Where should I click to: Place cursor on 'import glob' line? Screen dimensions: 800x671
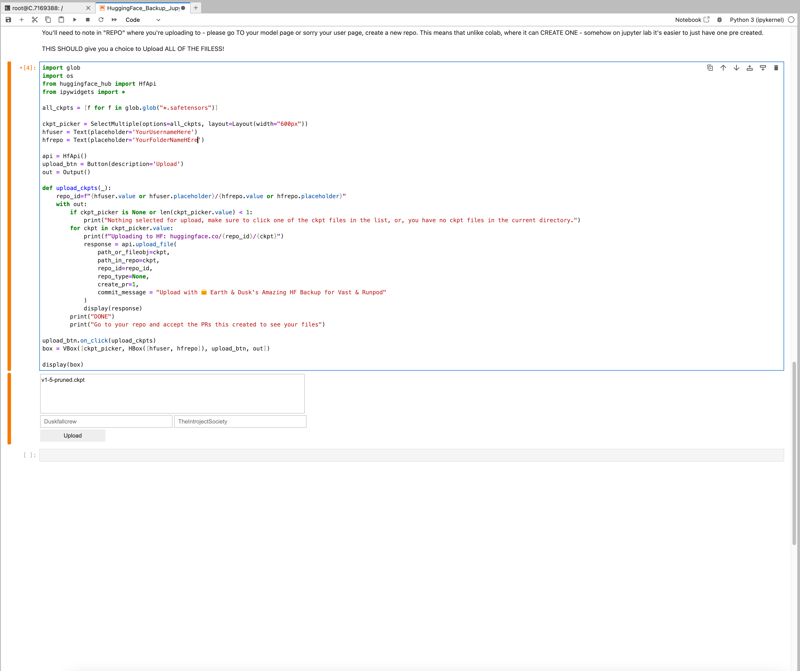(61, 68)
